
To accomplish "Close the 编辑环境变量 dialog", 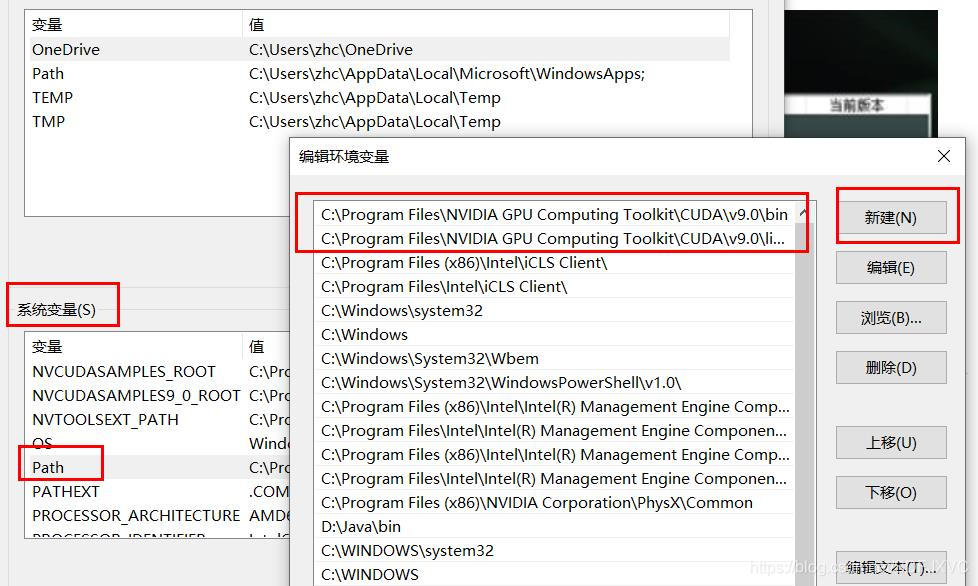I will tap(944, 156).
